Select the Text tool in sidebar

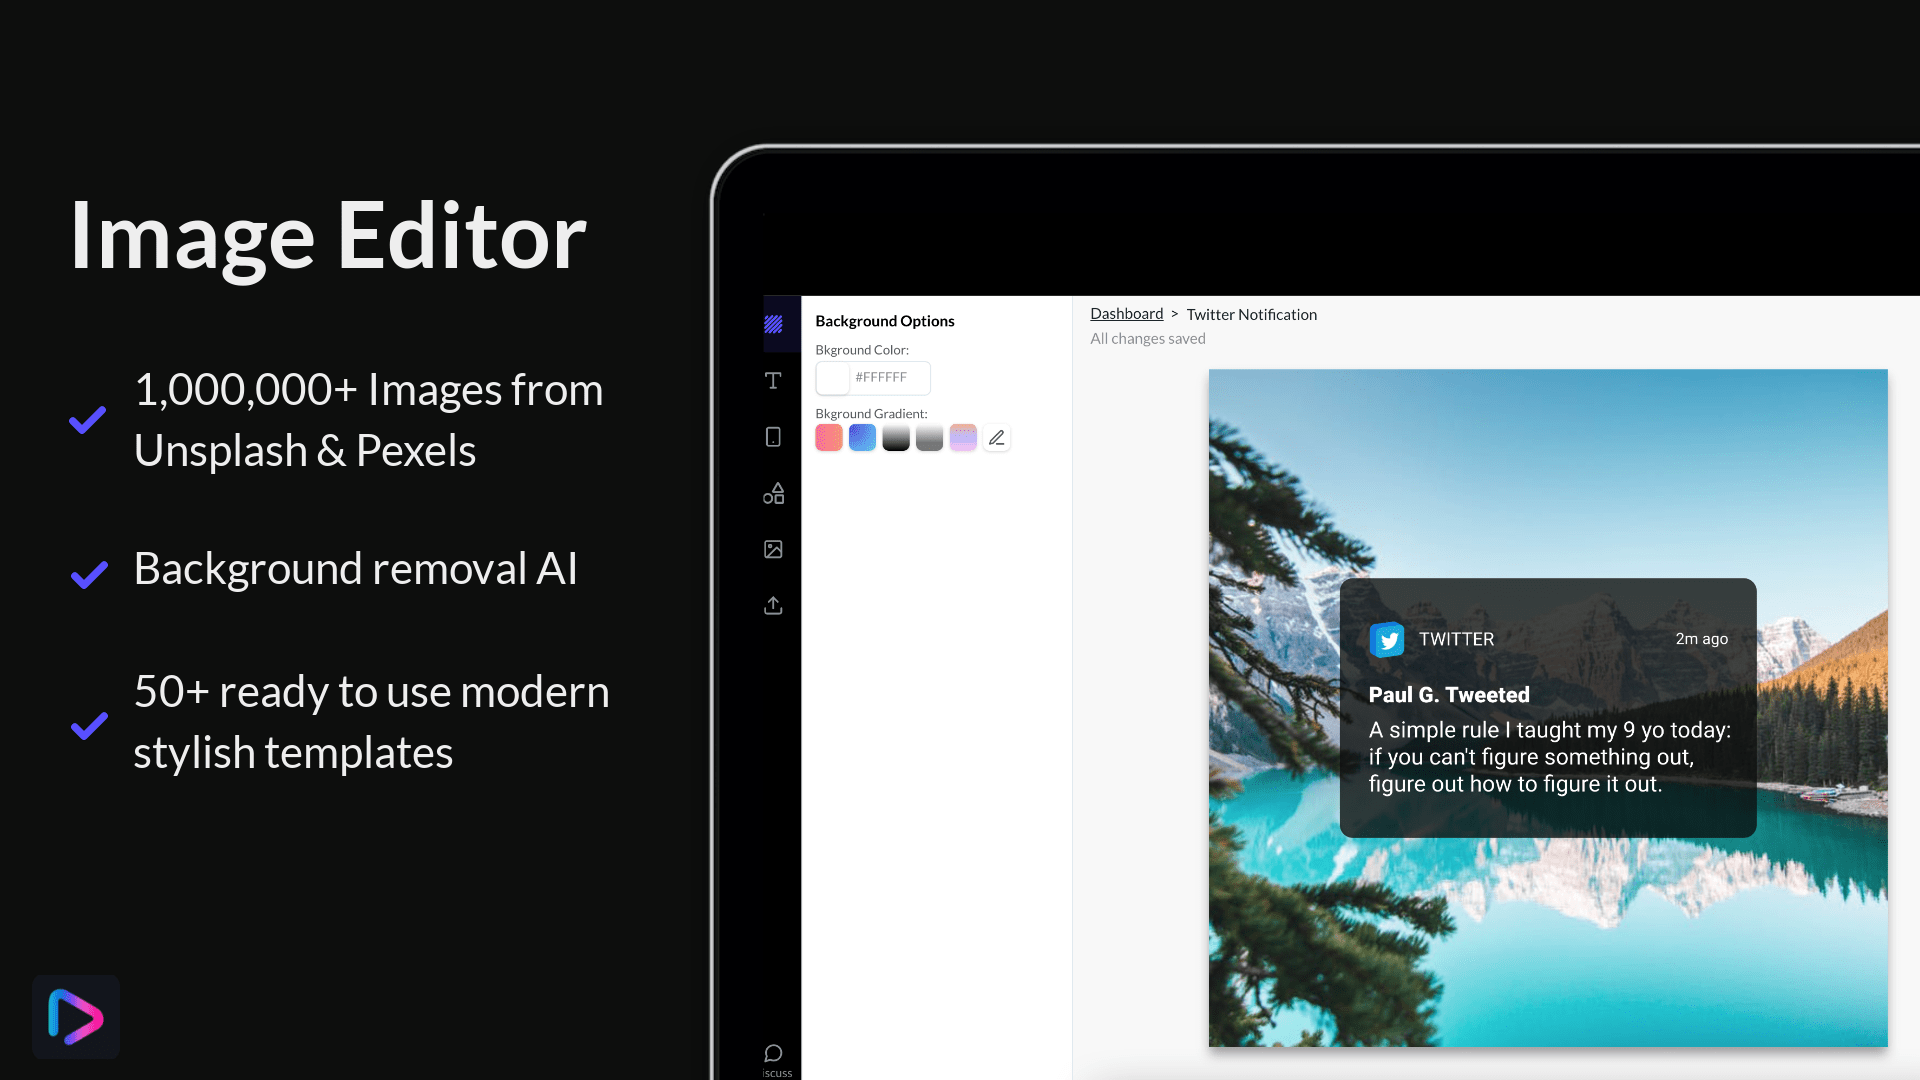click(x=773, y=380)
